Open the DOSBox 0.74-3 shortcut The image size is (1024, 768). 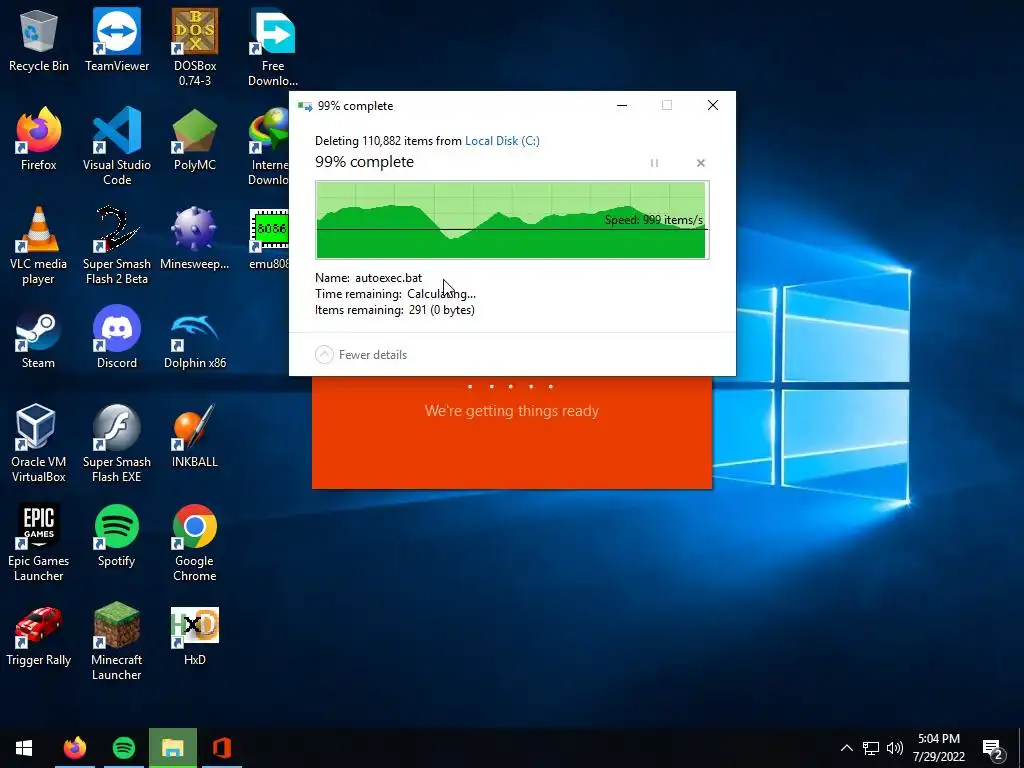[x=195, y=48]
